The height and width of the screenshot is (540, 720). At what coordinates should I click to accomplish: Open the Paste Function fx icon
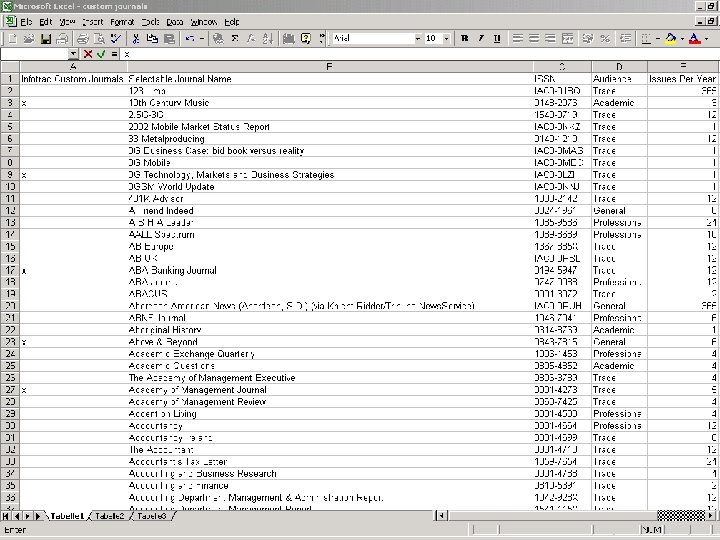pyautogui.click(x=251, y=39)
